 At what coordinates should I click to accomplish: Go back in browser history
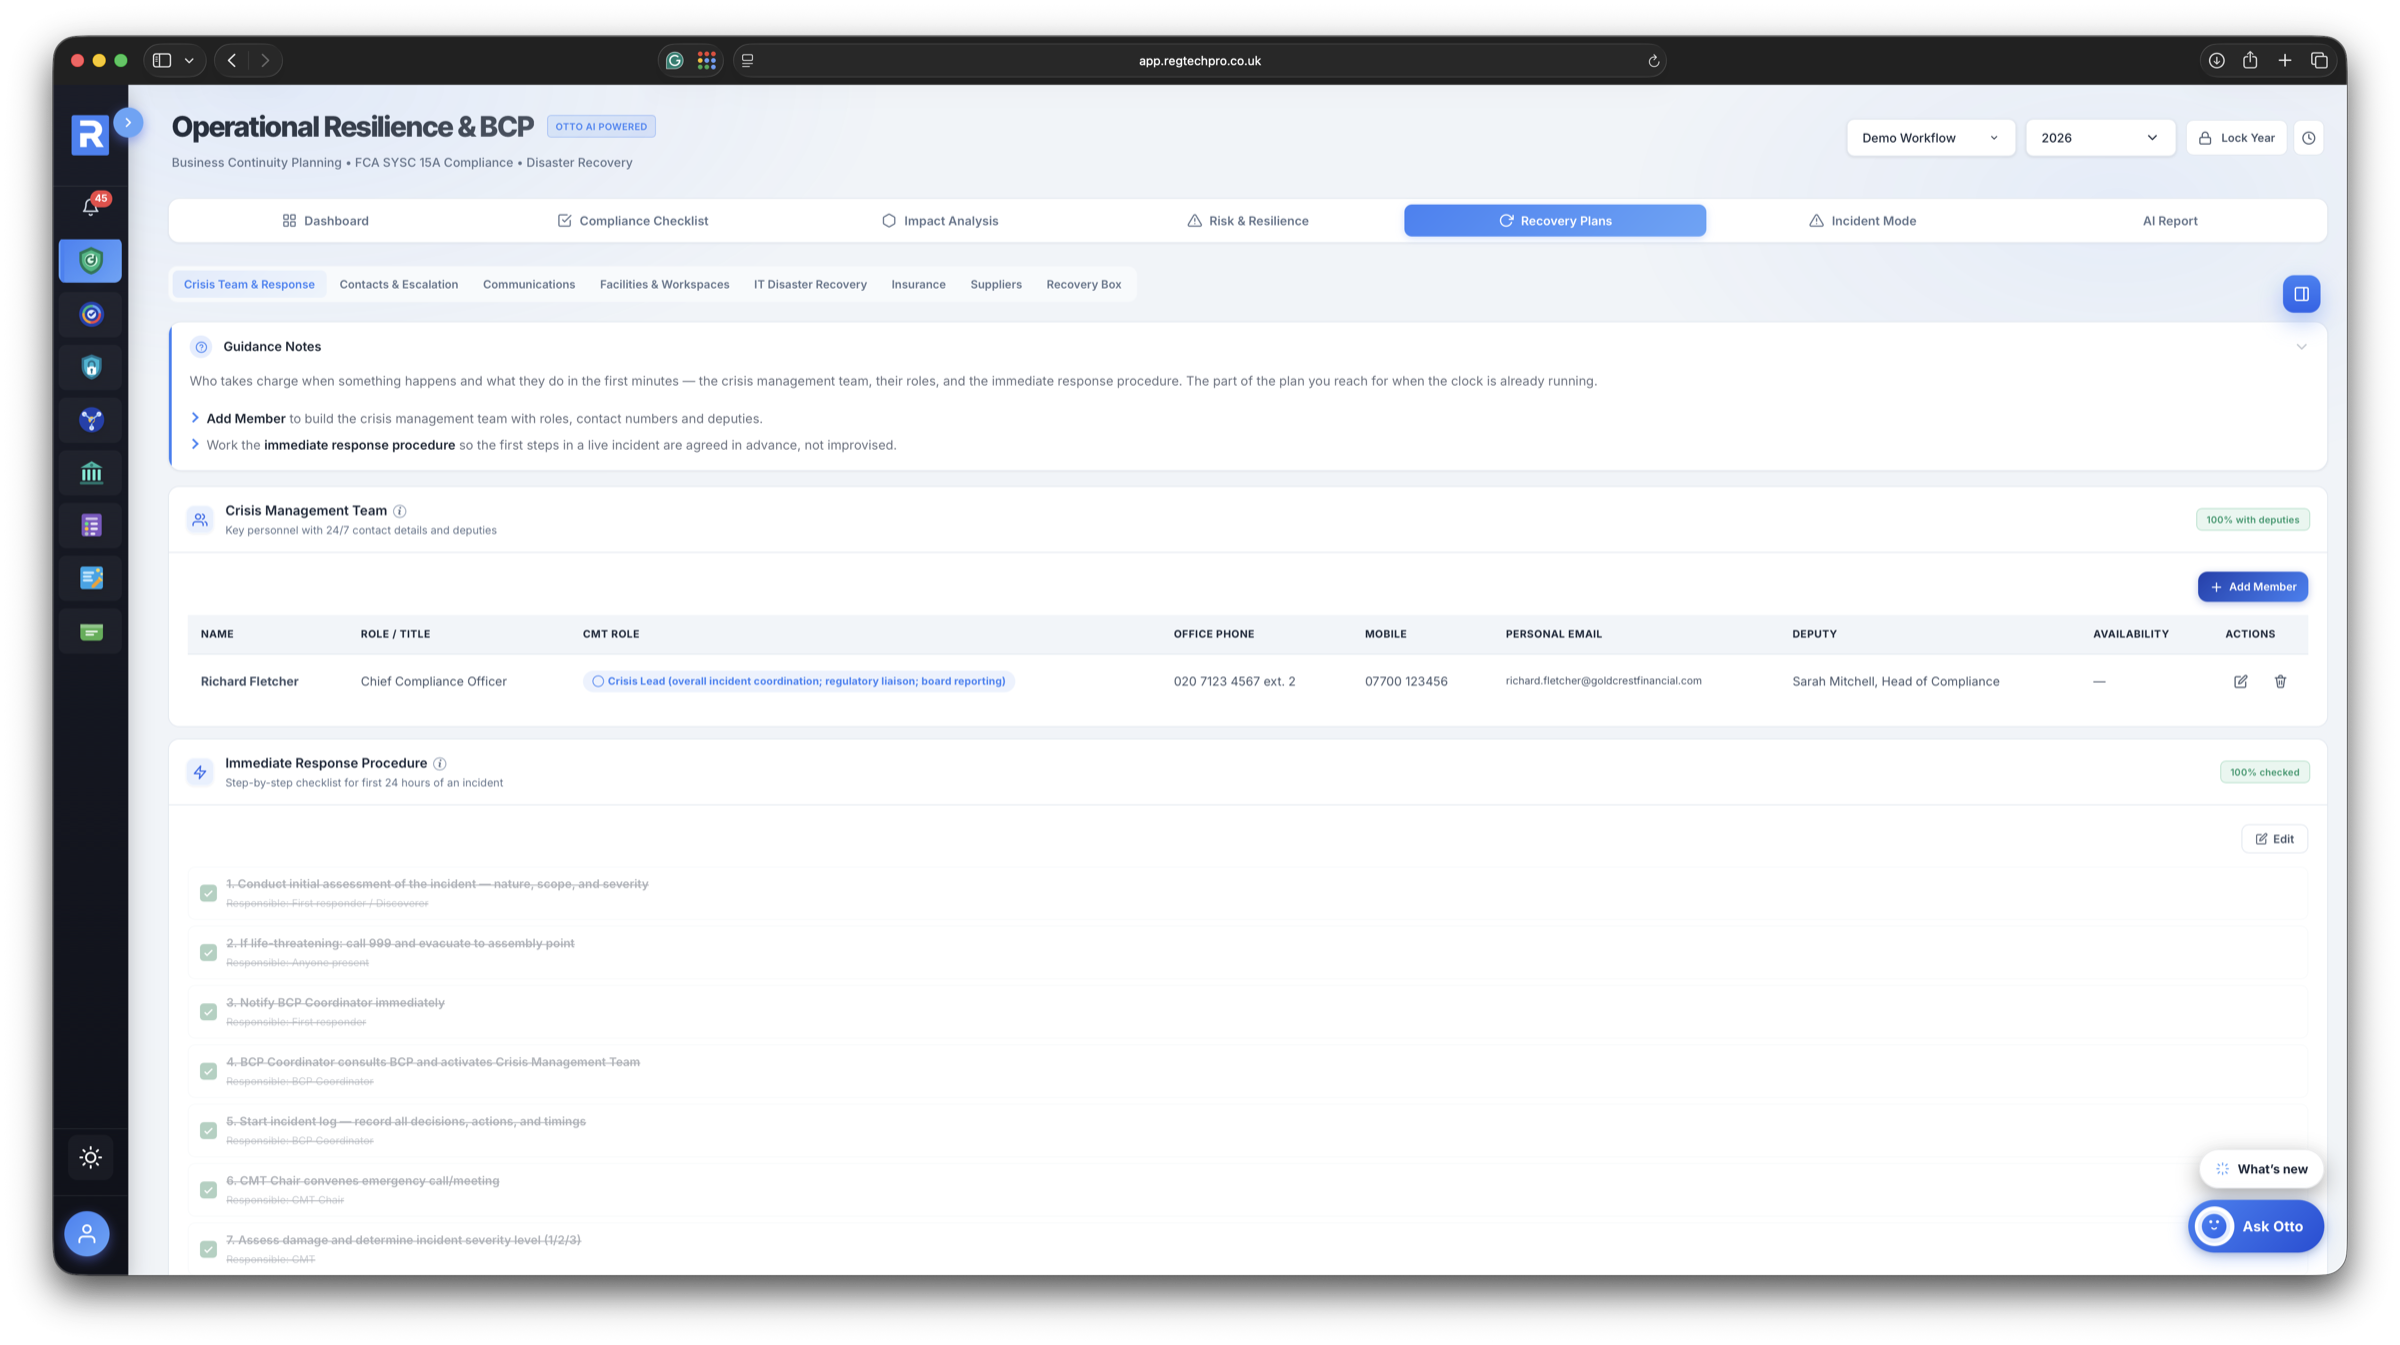pyautogui.click(x=232, y=61)
